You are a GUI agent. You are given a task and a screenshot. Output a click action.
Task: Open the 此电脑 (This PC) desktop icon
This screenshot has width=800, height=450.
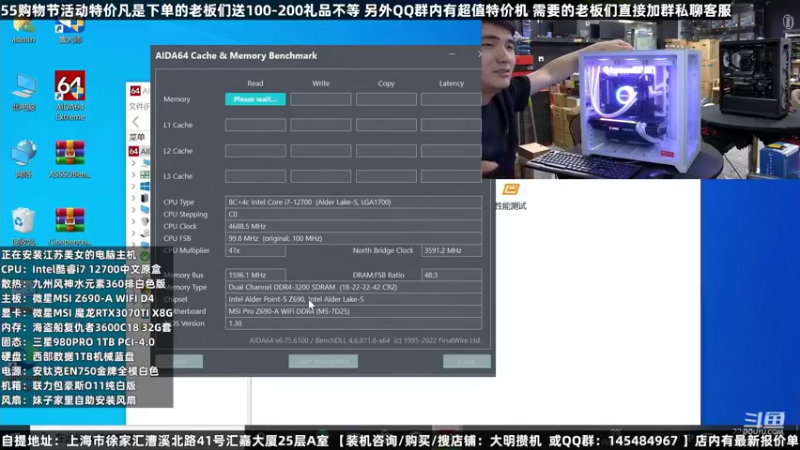(23, 92)
